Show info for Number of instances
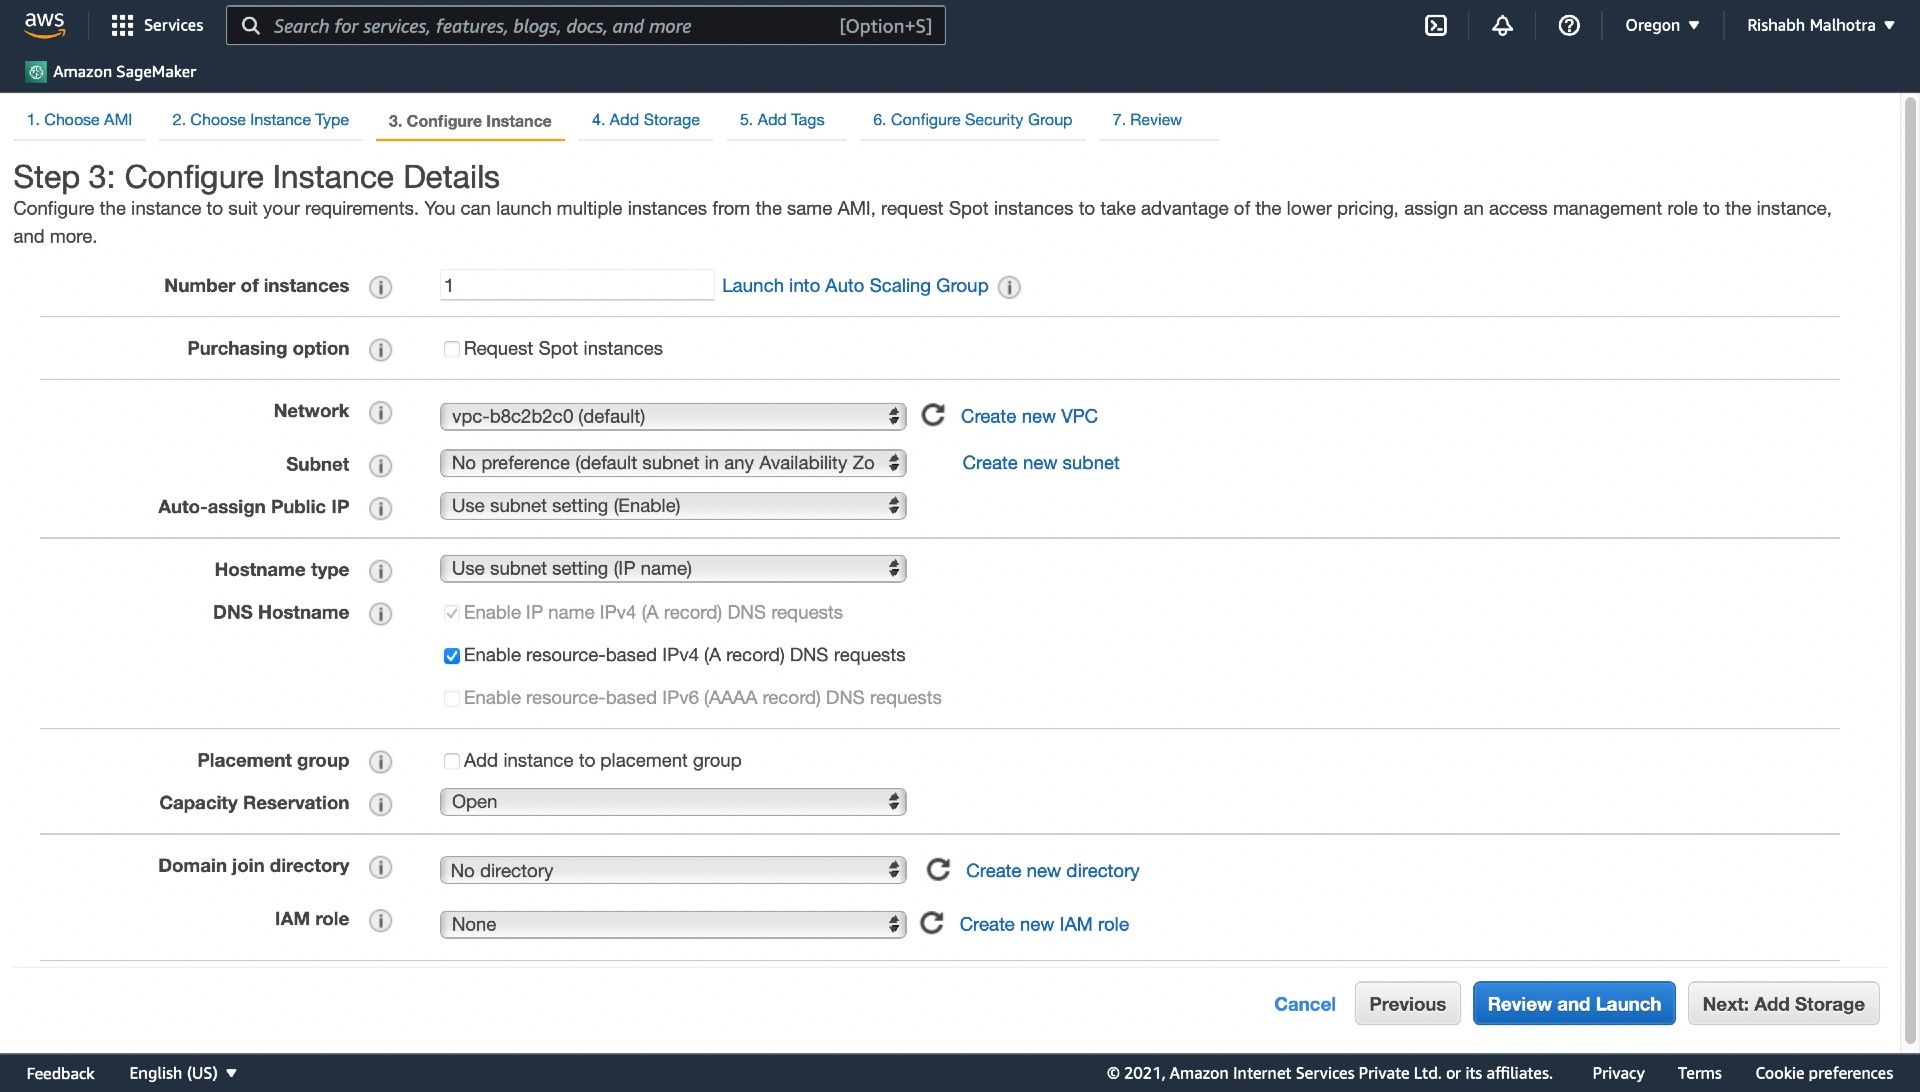The image size is (1920, 1092). (380, 287)
